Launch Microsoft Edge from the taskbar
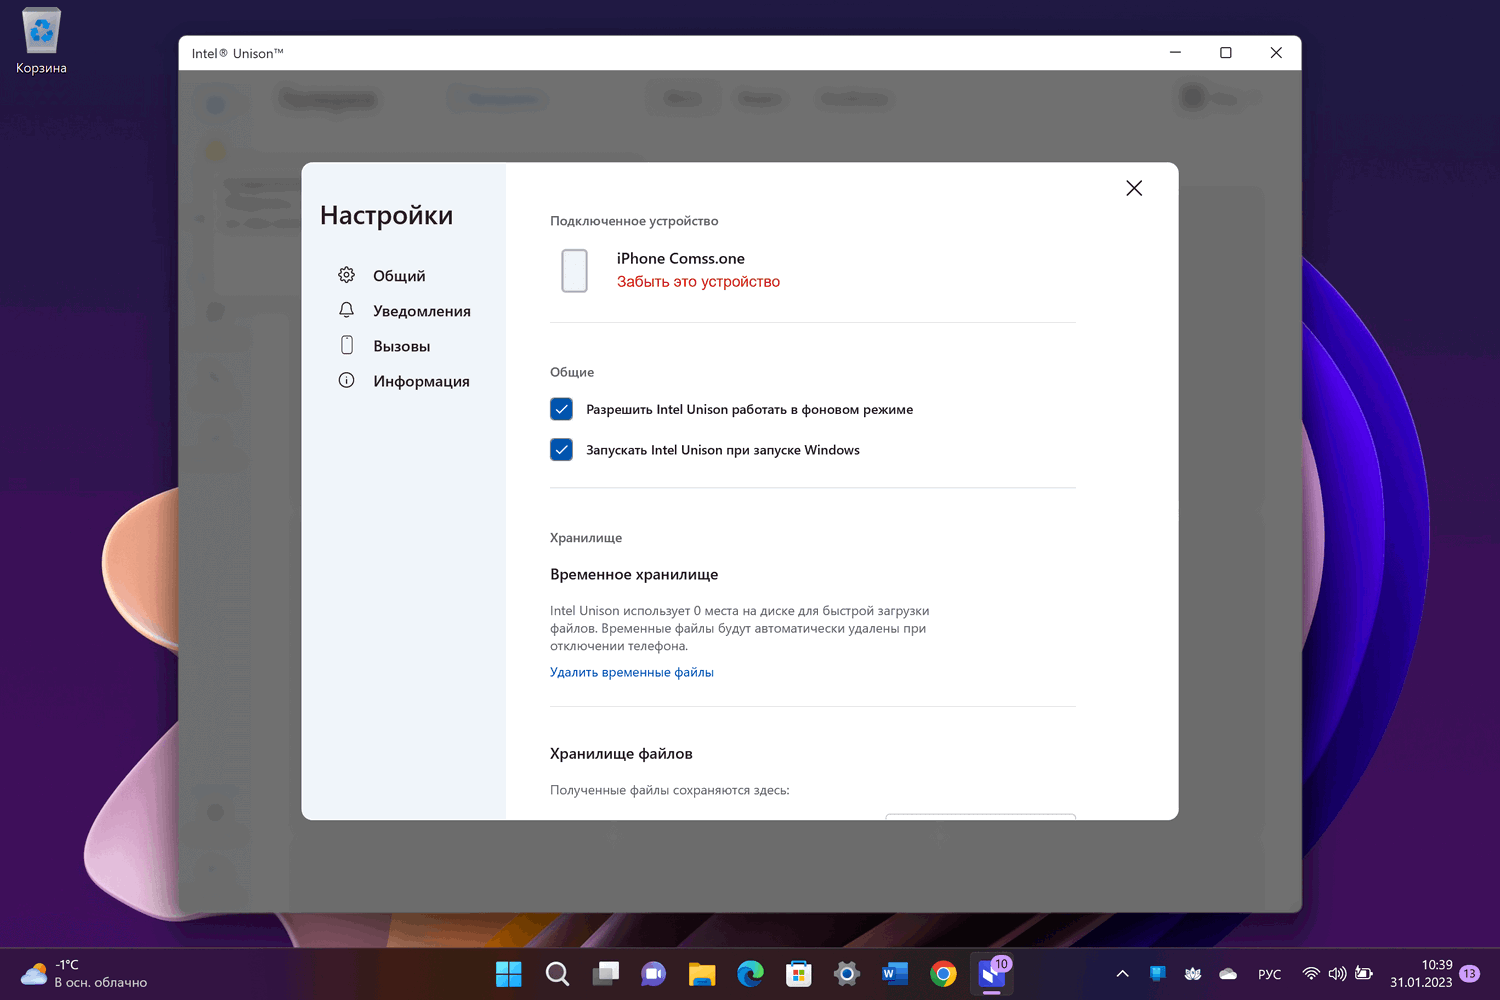Image resolution: width=1500 pixels, height=1000 pixels. [750, 974]
